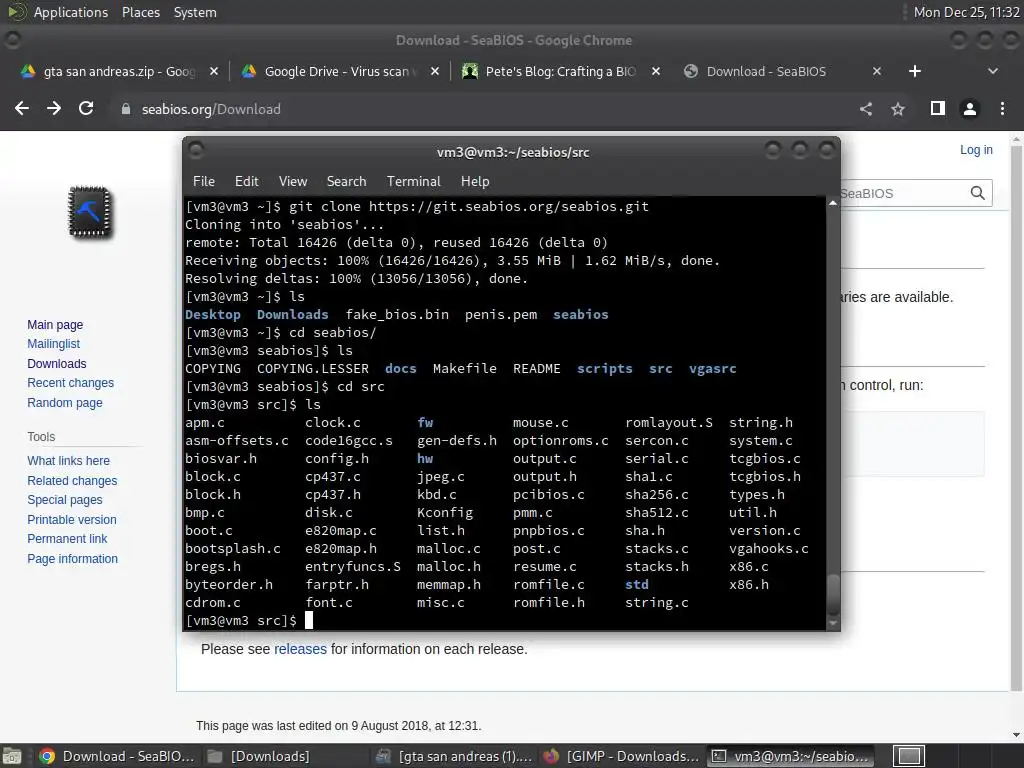This screenshot has width=1024, height=768.
Task: Click Show Desktop icon in taskbar
Action: click(x=11, y=756)
